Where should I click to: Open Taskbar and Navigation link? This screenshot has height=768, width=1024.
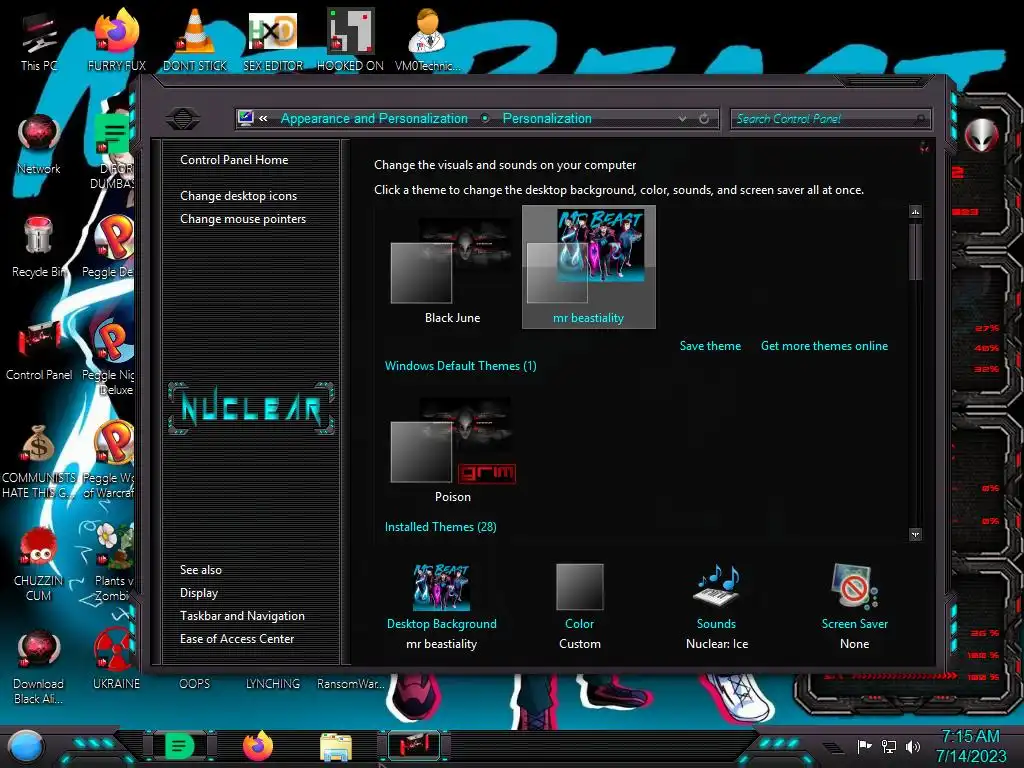[x=242, y=616]
